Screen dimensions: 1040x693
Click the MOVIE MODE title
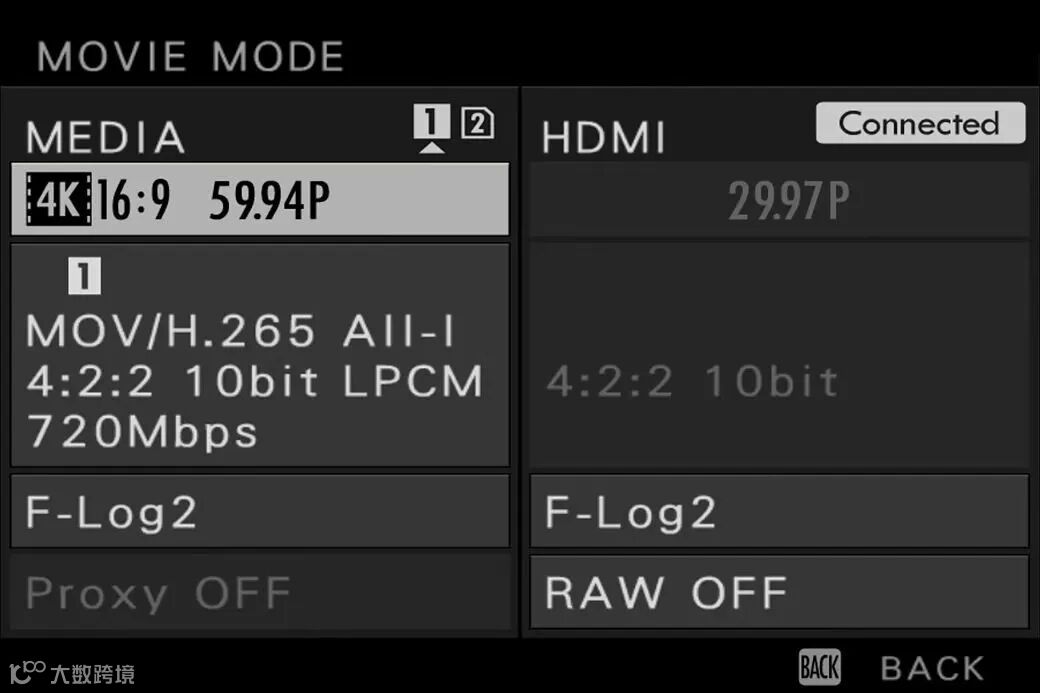pos(190,56)
